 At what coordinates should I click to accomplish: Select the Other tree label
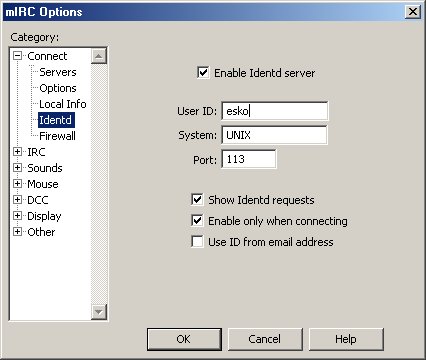click(41, 232)
